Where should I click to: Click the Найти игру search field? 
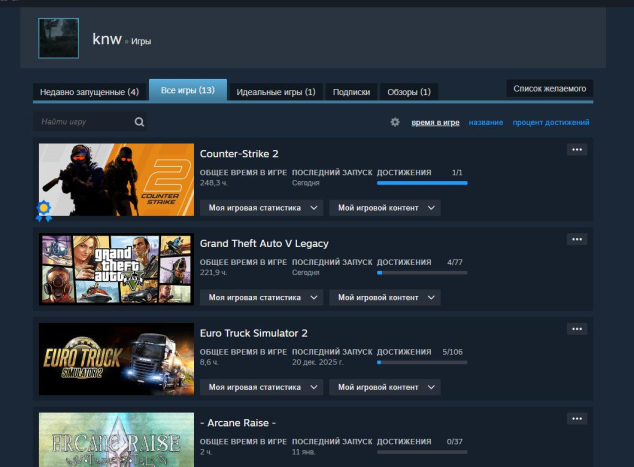point(83,122)
